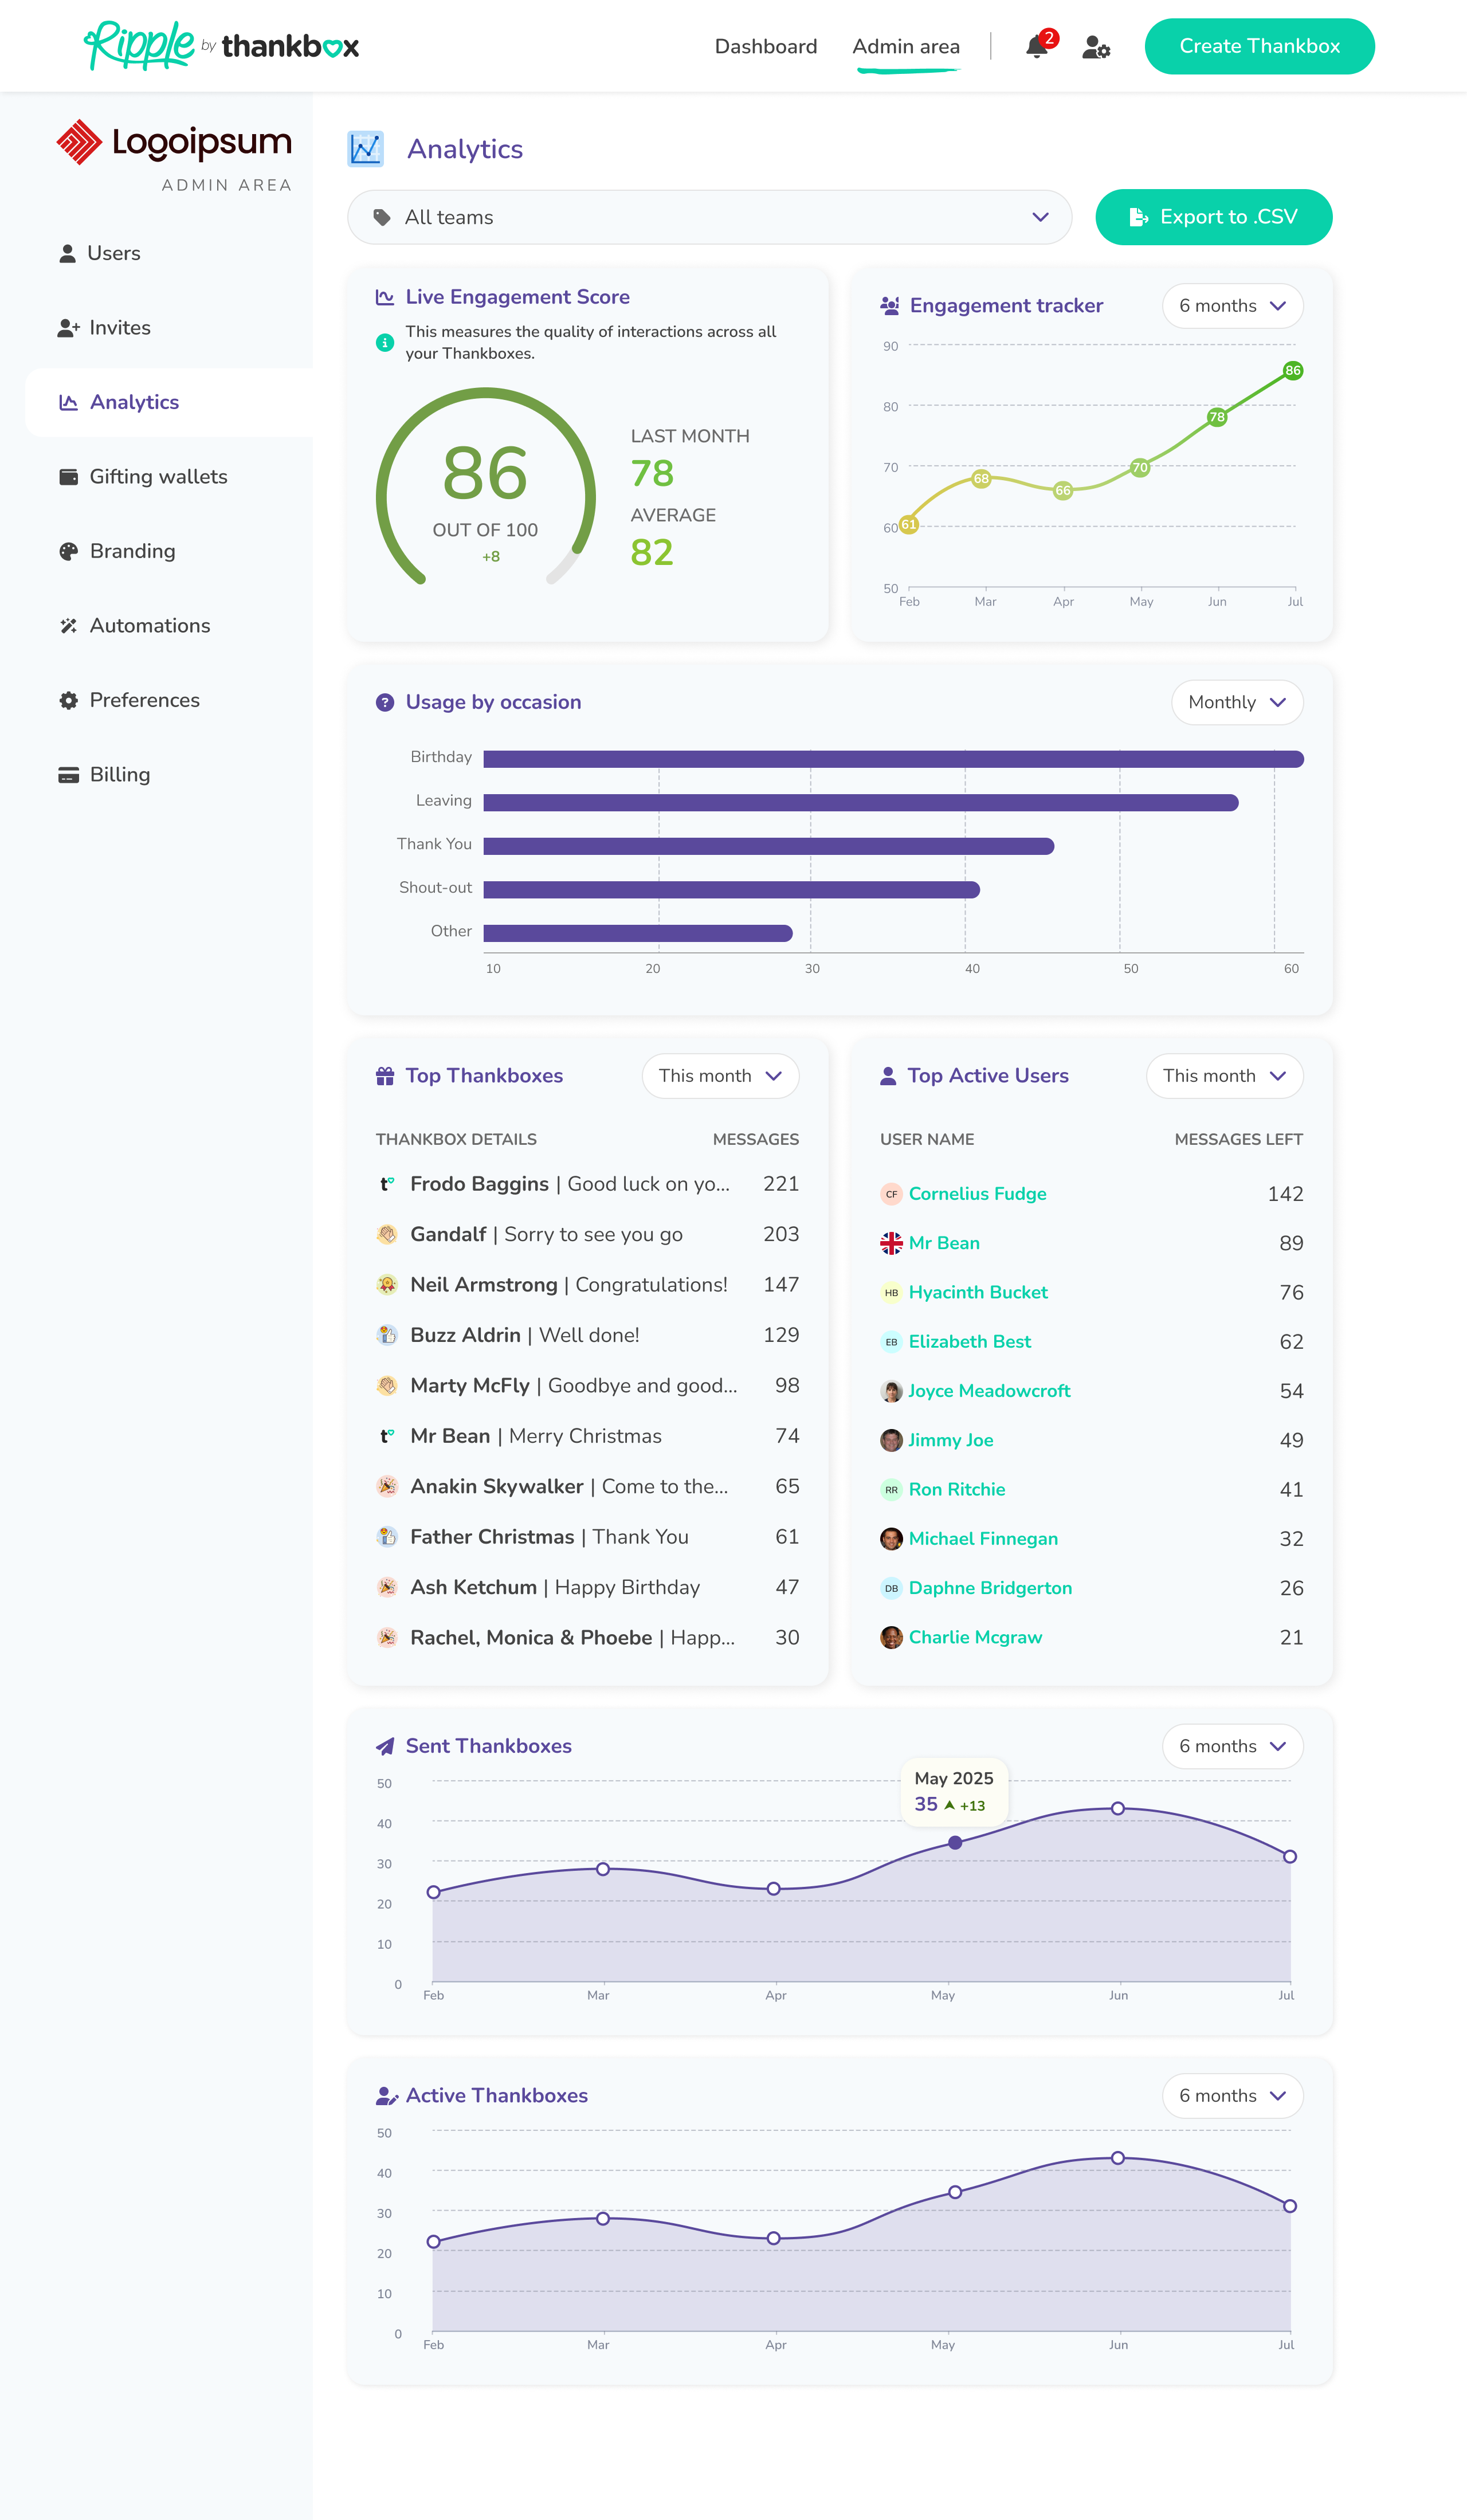Click the notifications bell icon
Viewport: 1467px width, 2520px height.
tap(1036, 47)
